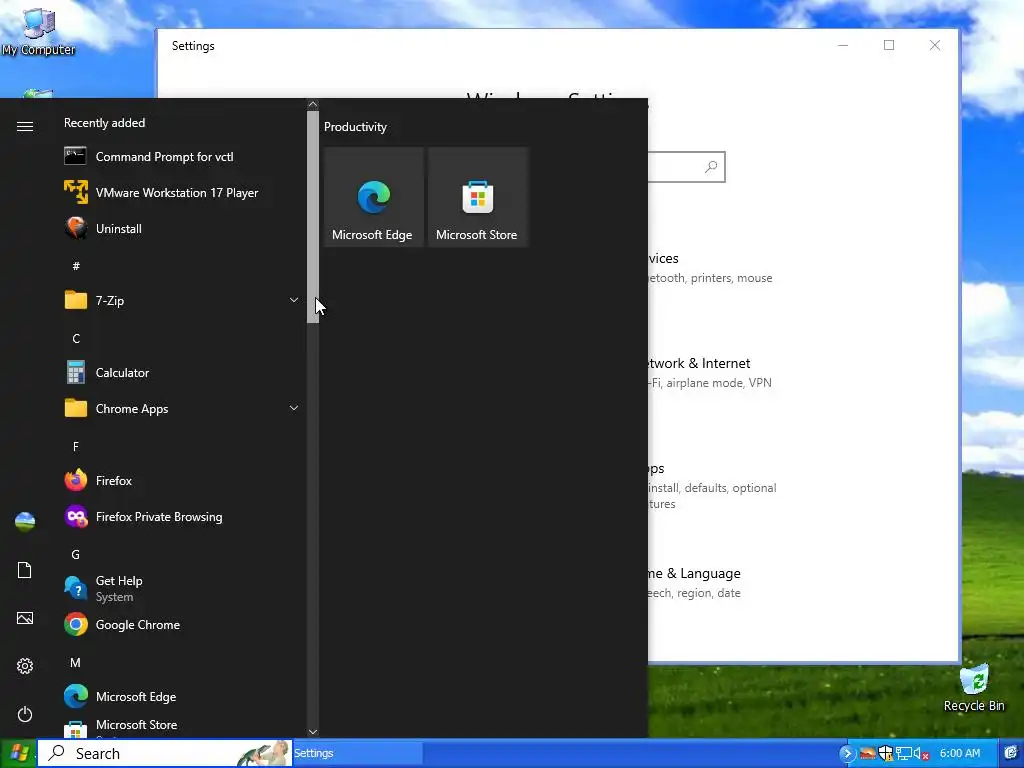
Task: Click the 6:00 AM clock
Action: point(960,754)
